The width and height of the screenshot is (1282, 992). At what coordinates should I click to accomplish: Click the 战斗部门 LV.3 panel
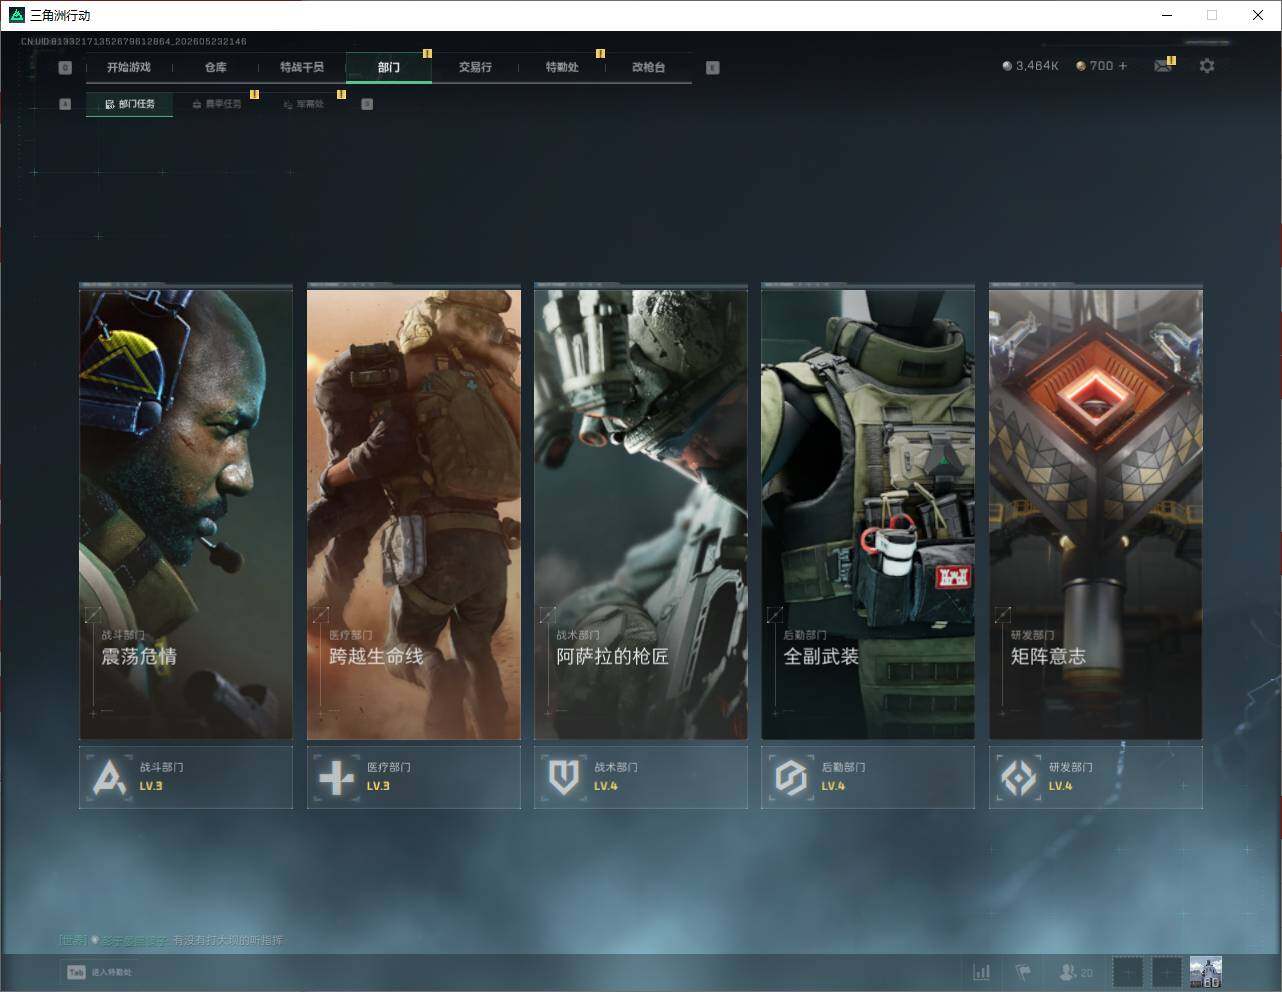tap(186, 777)
